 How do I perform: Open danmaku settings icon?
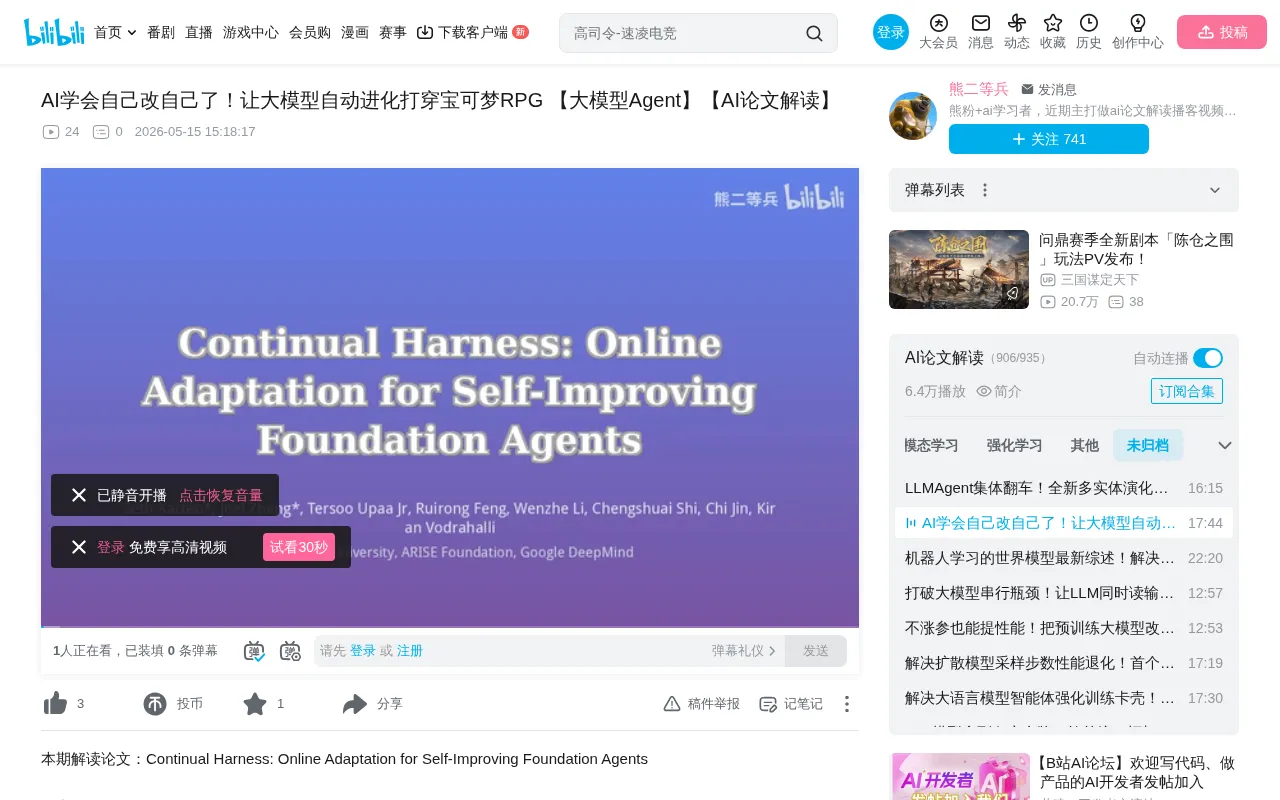[290, 651]
